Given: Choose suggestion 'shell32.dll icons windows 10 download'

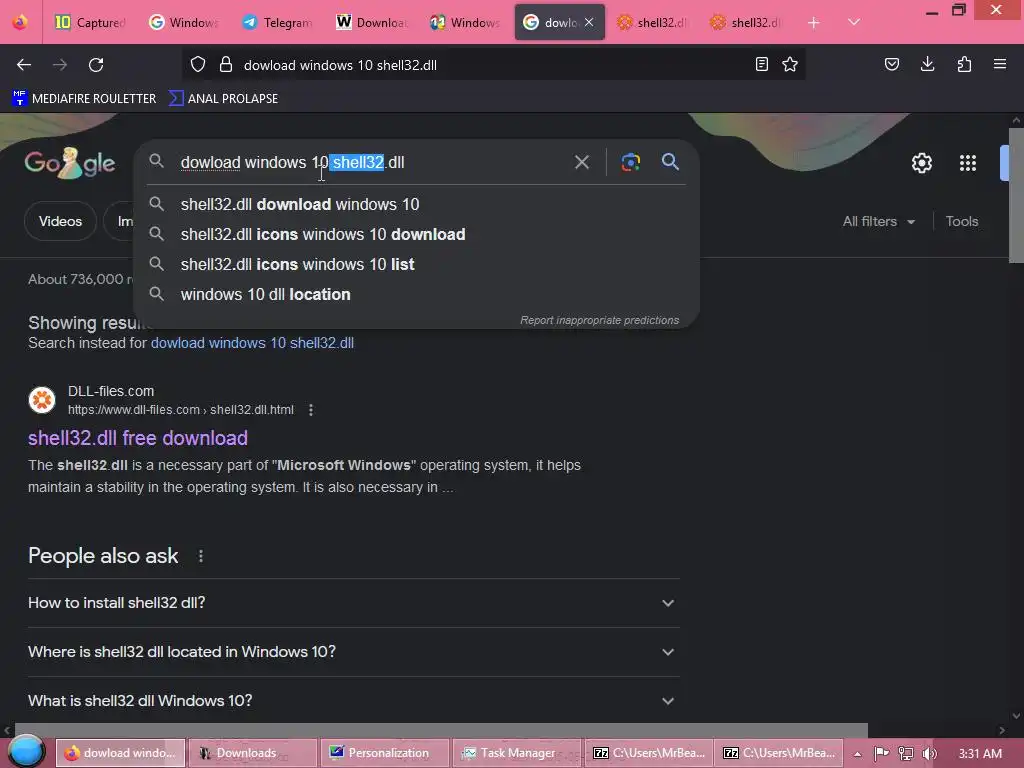Looking at the screenshot, I should 417,234.
